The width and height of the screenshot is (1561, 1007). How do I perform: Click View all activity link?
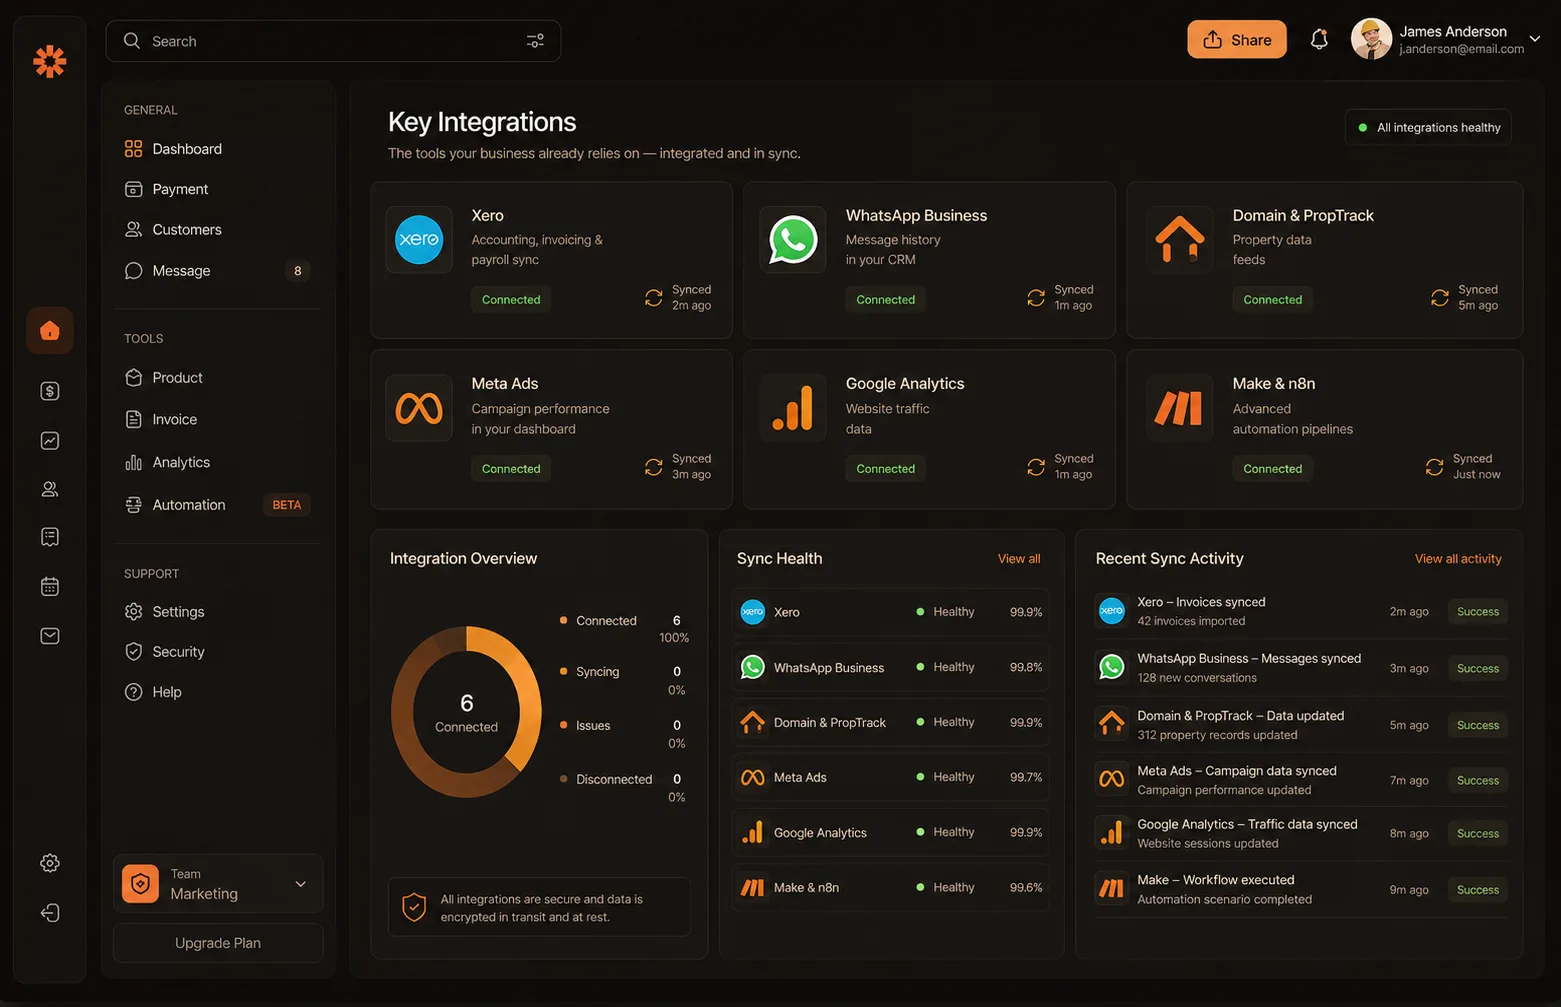(1458, 559)
